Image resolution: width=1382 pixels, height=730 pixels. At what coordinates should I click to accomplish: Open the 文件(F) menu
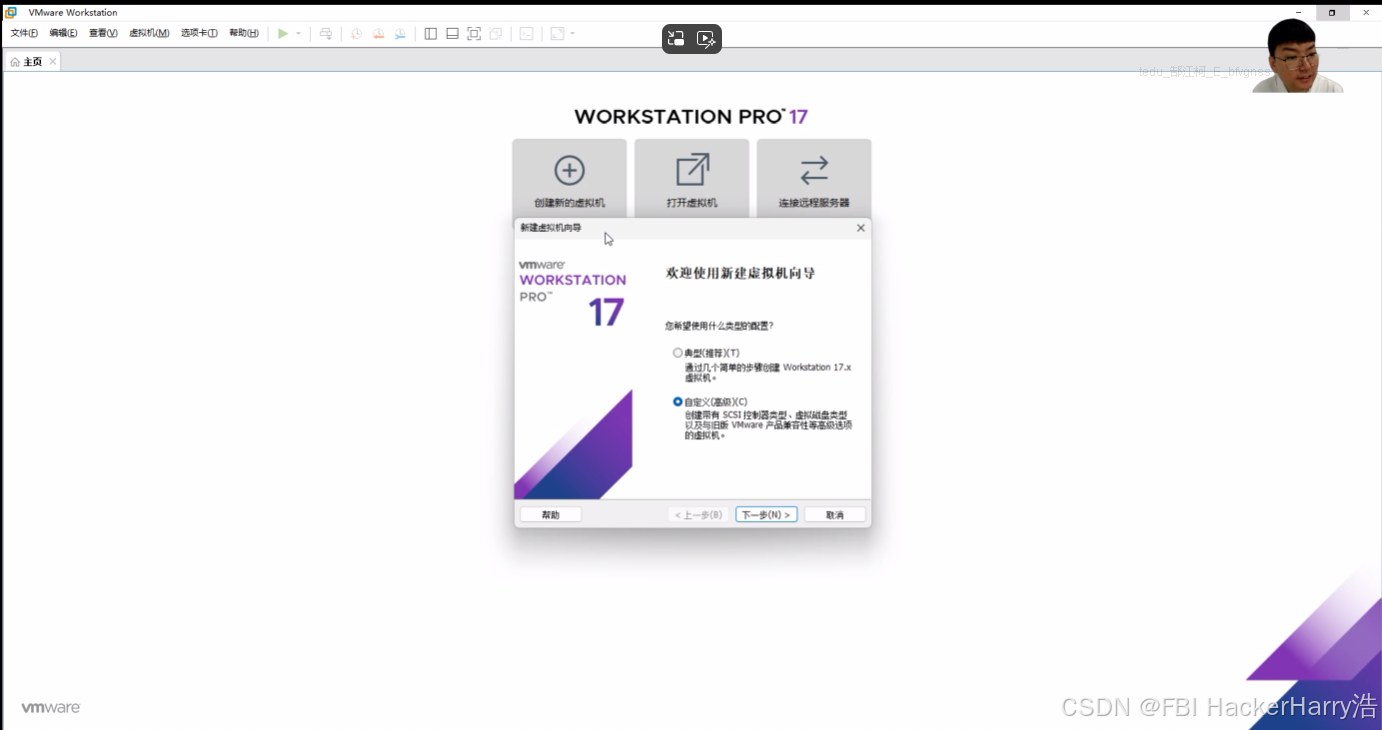(x=24, y=33)
